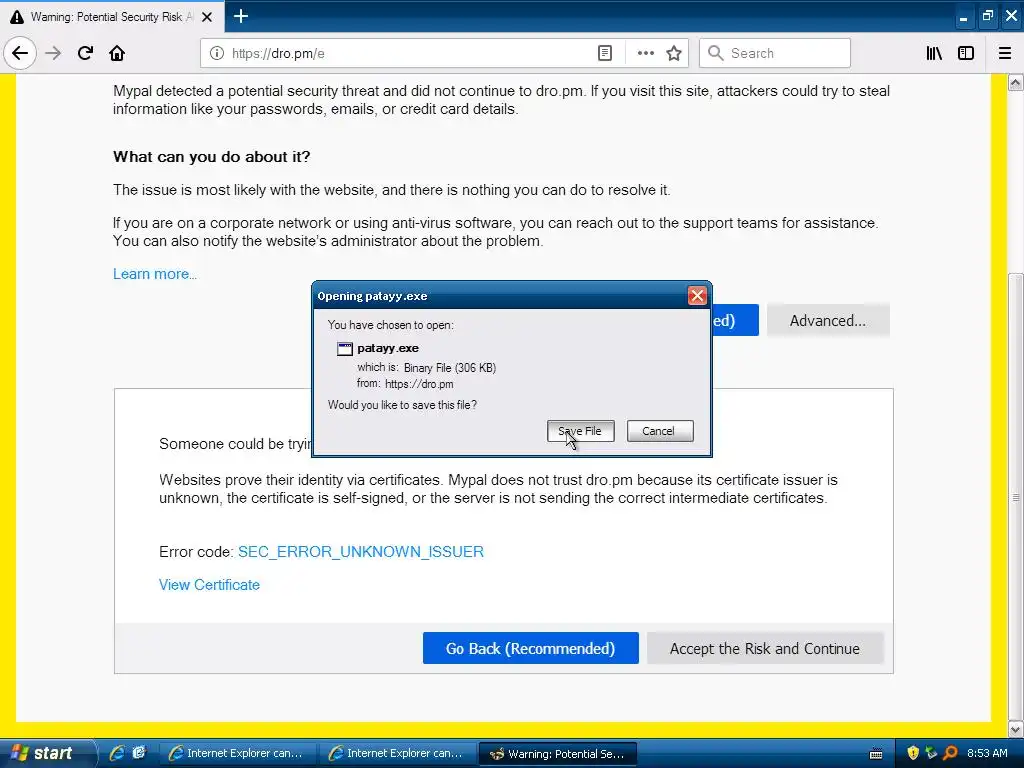
Task: Select the Warning: Potential Security Risk tab
Action: coord(112,17)
